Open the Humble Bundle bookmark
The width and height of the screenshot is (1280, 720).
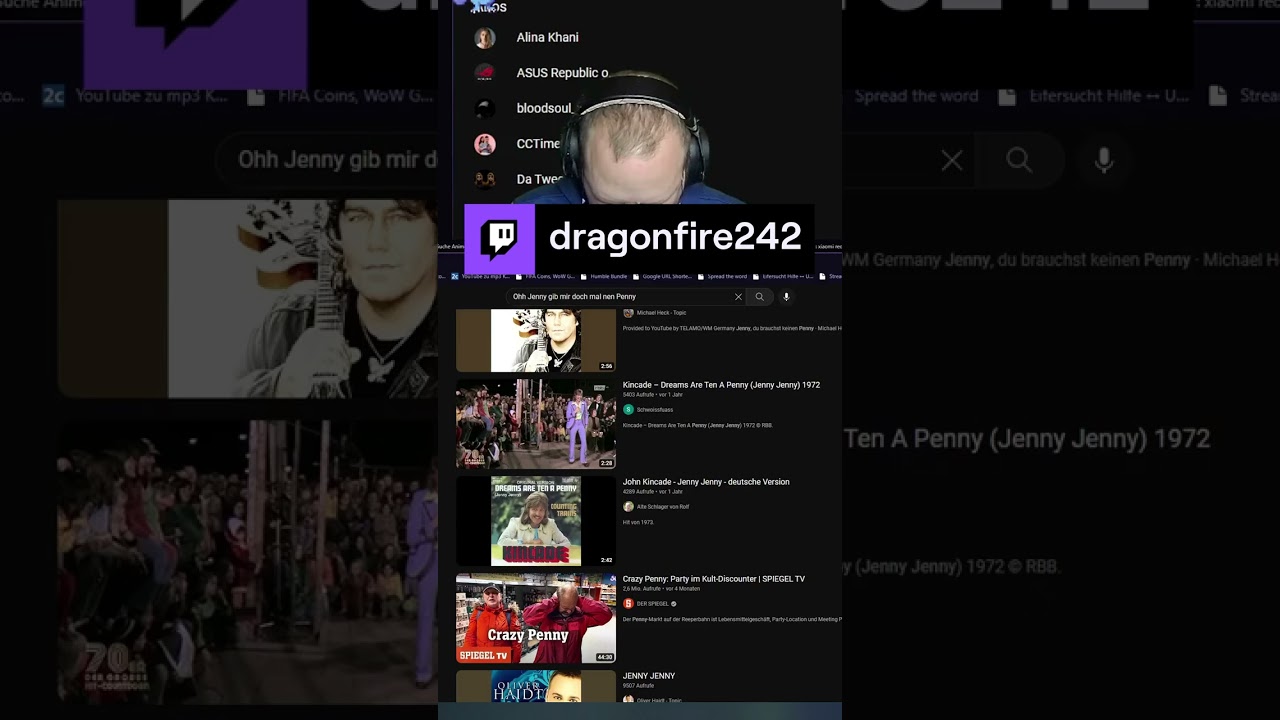(604, 276)
